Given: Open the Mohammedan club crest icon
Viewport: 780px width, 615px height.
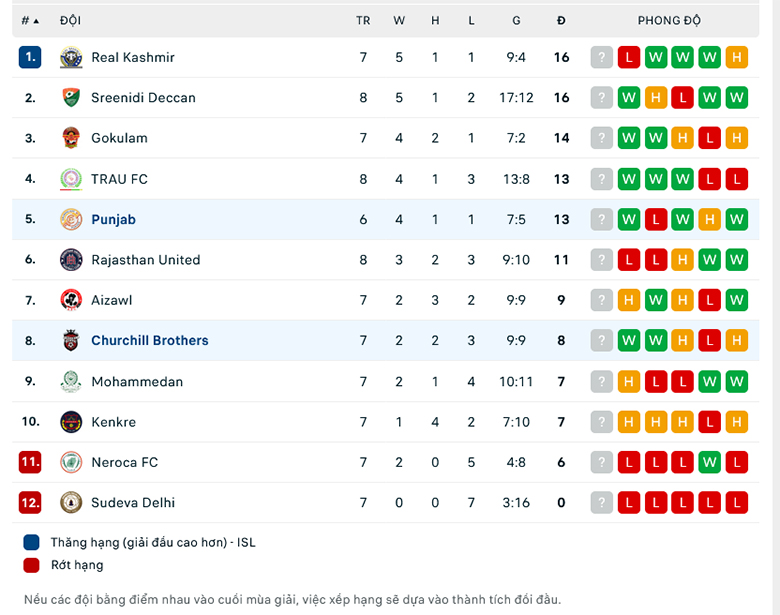Looking at the screenshot, I should click(71, 382).
